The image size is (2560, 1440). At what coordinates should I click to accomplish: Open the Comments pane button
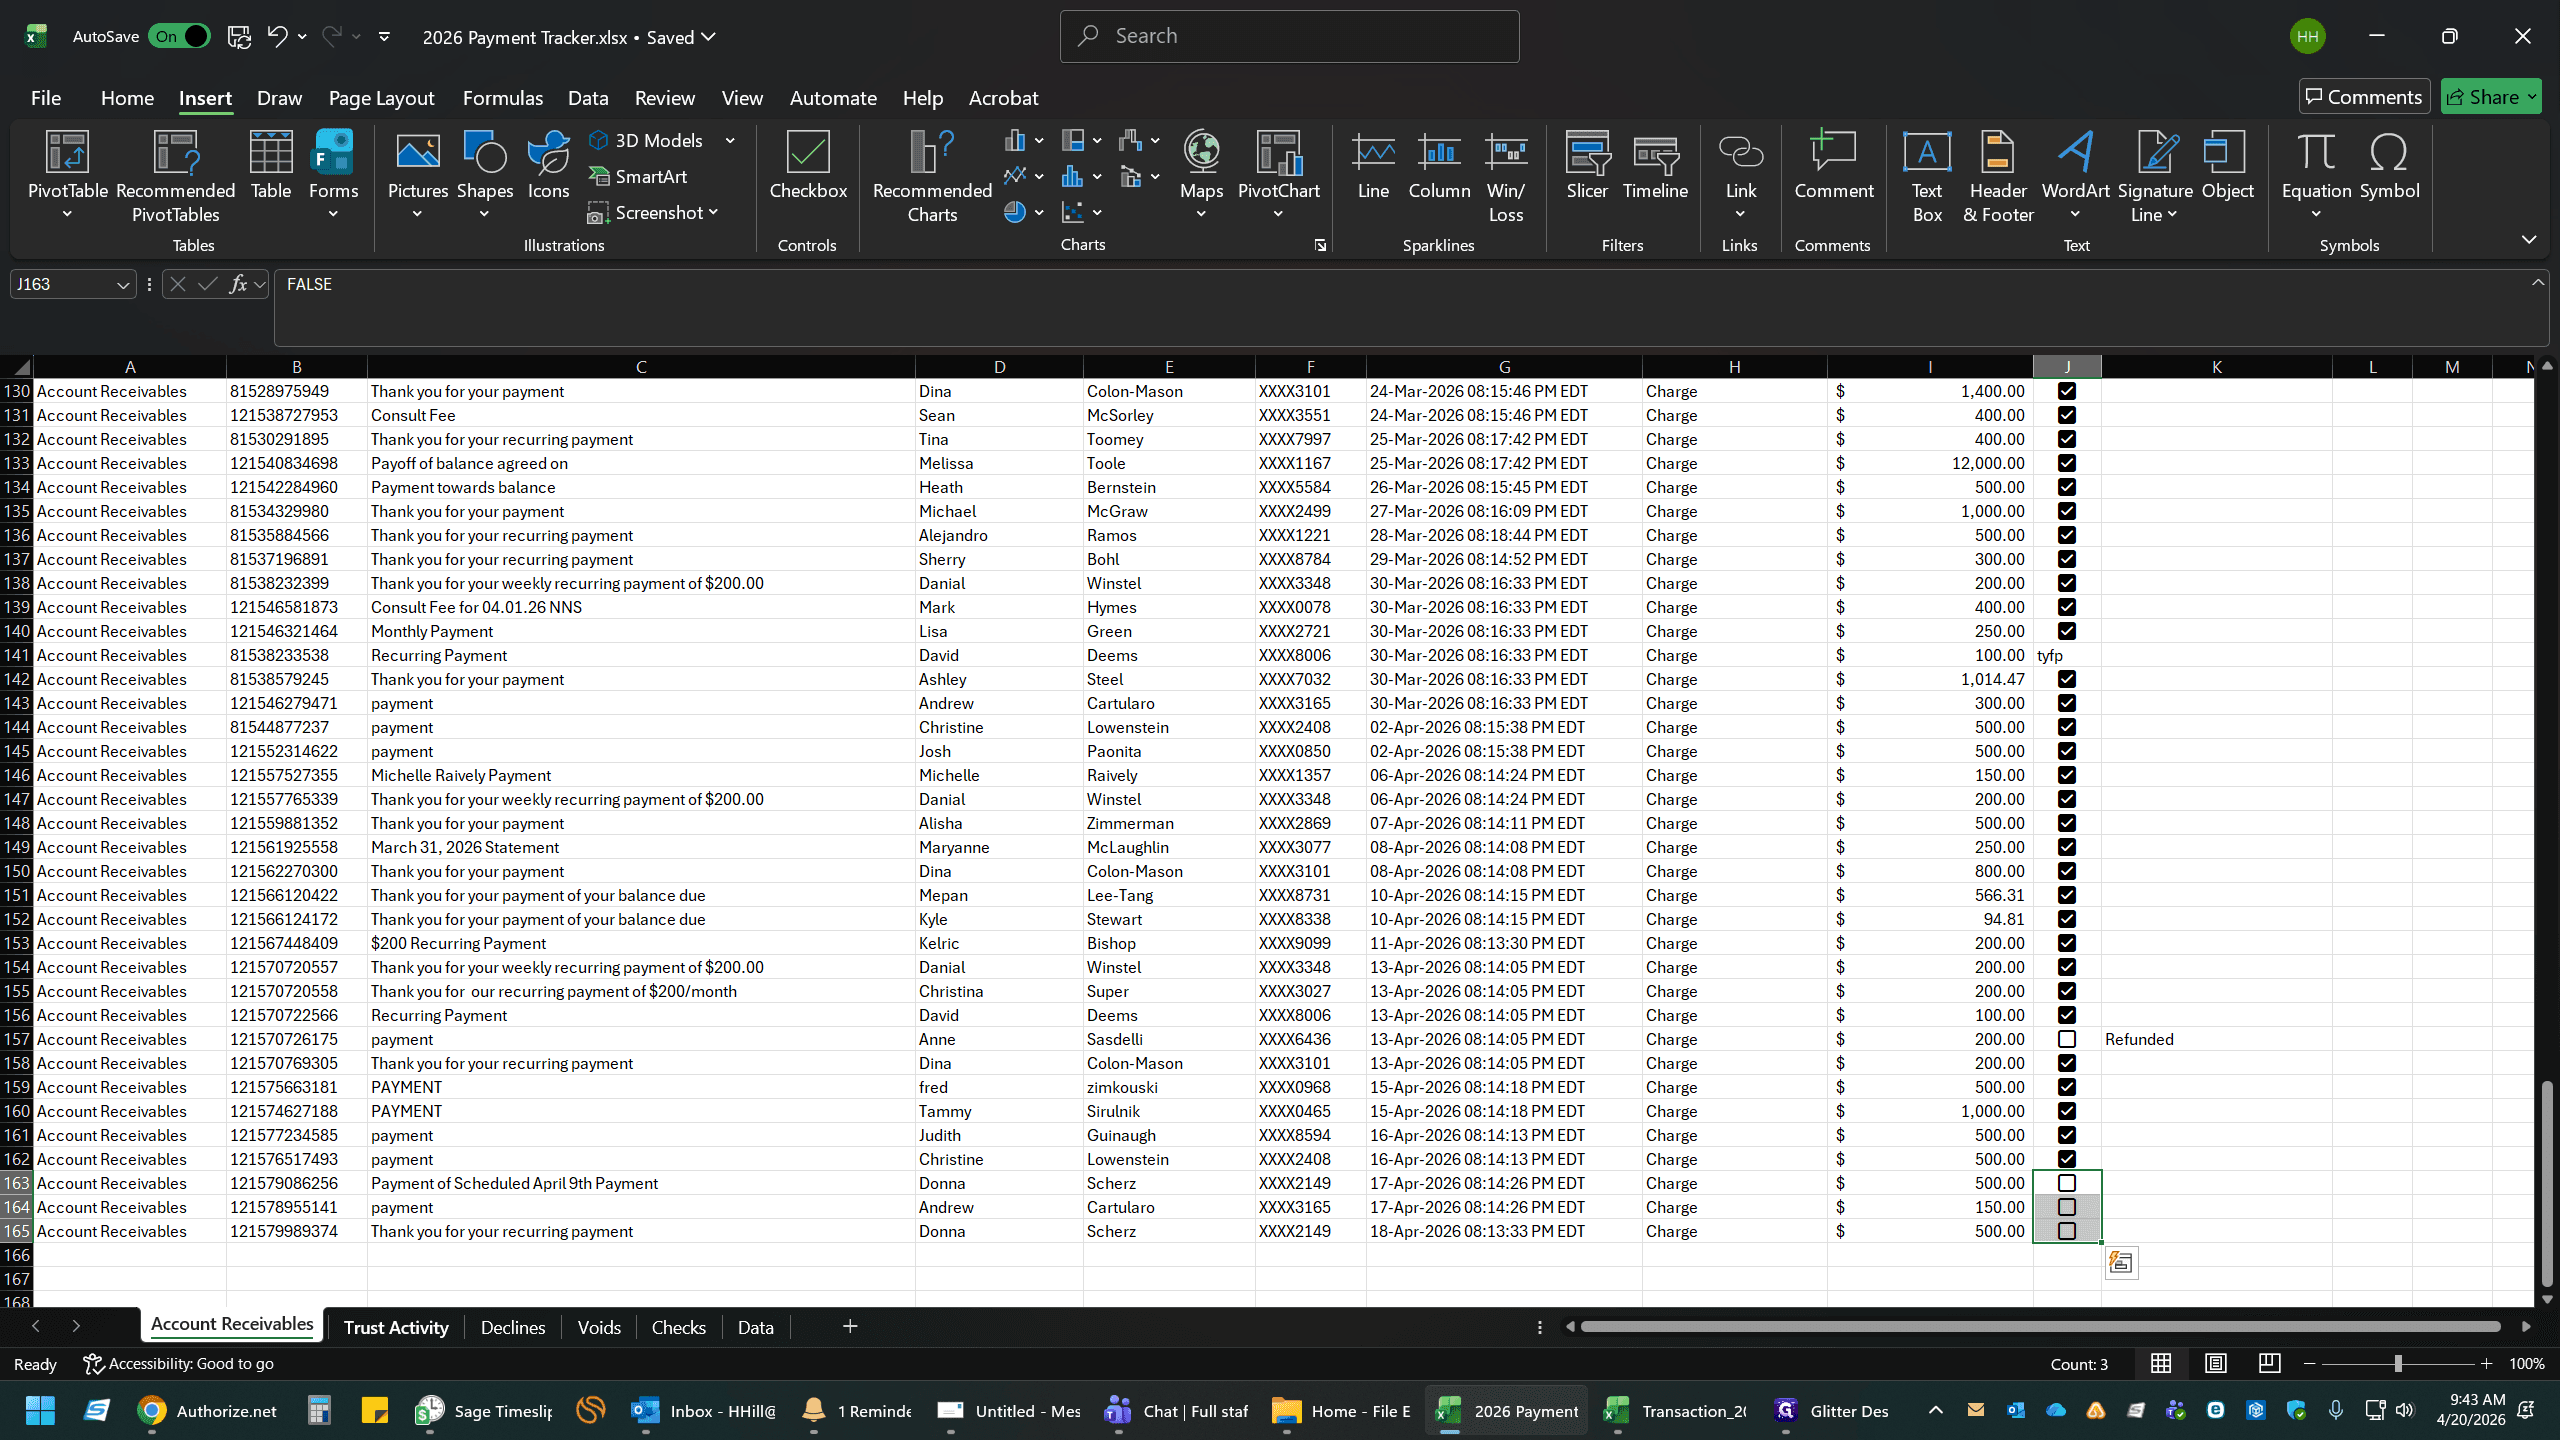(x=2364, y=97)
